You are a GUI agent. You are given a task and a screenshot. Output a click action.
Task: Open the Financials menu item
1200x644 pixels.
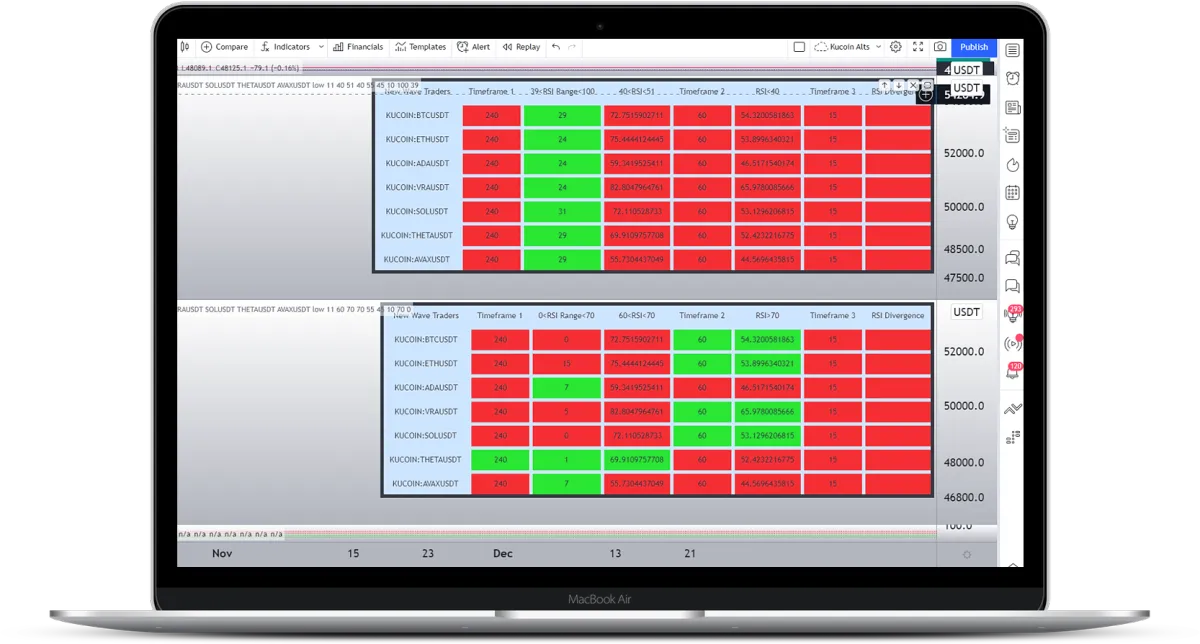(358, 47)
